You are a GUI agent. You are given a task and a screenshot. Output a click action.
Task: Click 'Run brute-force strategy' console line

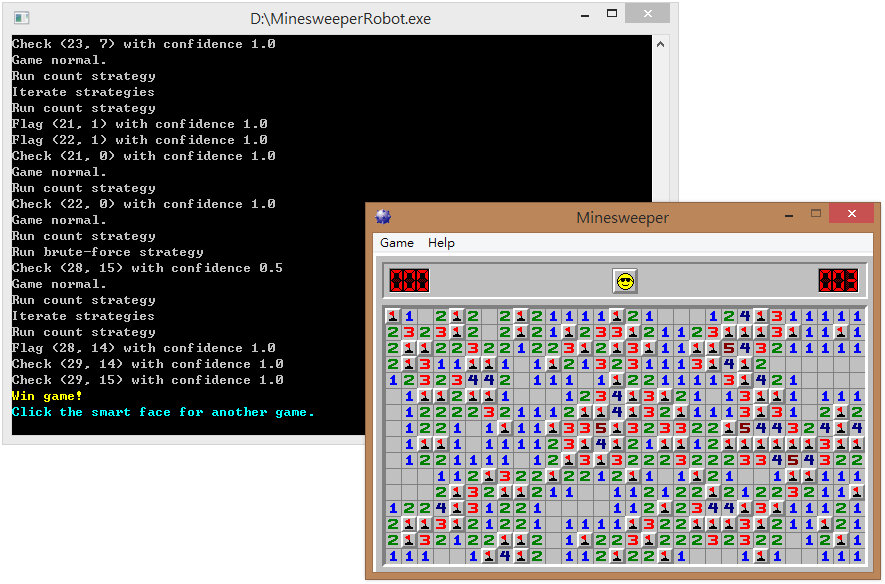pyautogui.click(x=107, y=252)
